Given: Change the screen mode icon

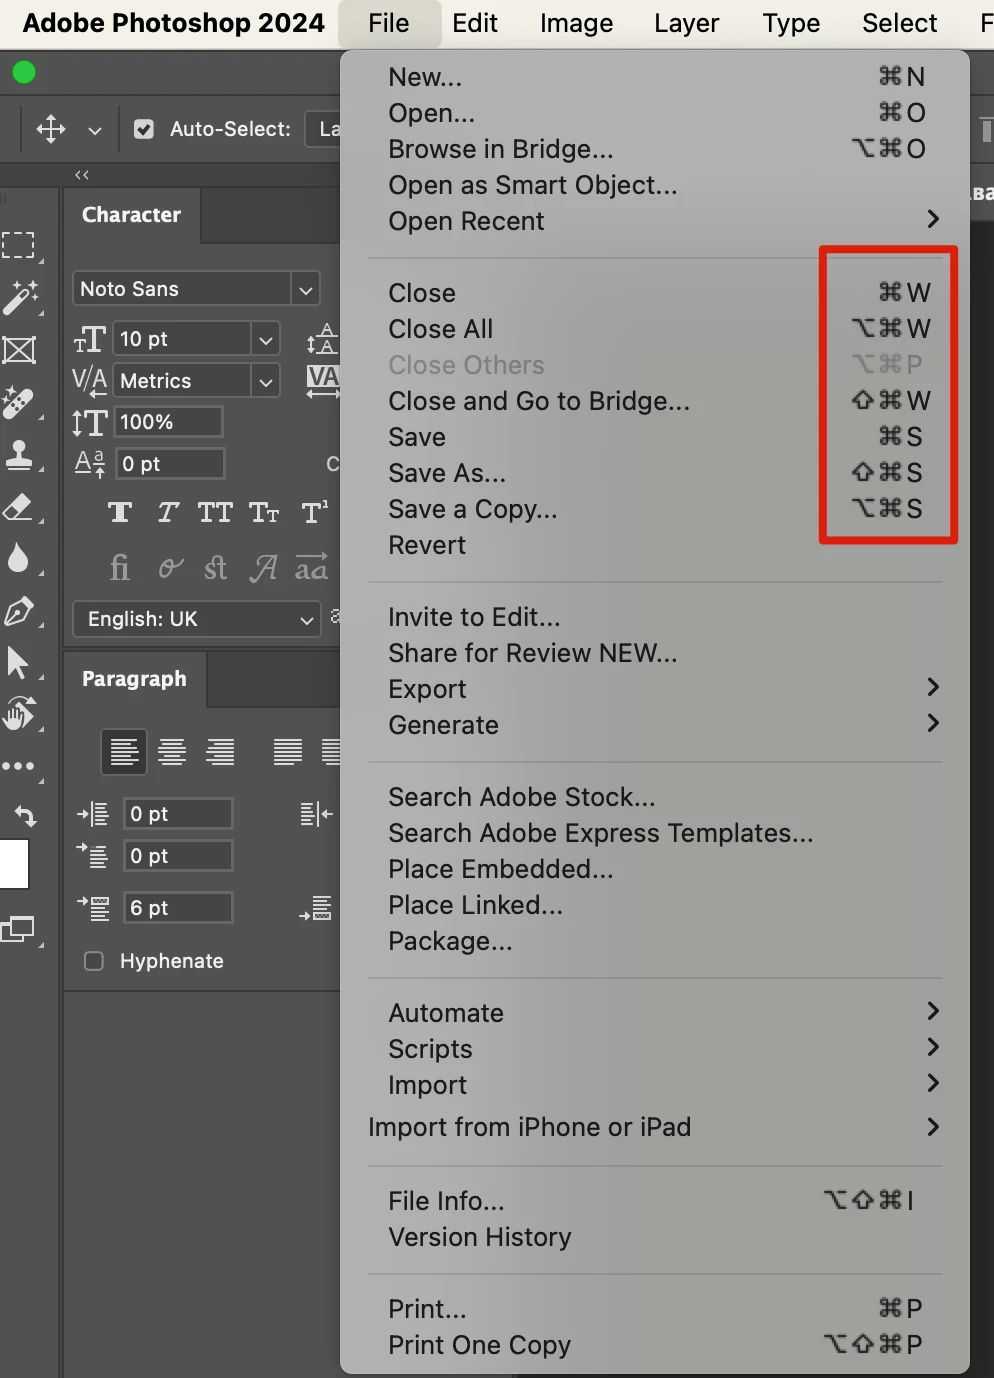Looking at the screenshot, I should pos(18,929).
